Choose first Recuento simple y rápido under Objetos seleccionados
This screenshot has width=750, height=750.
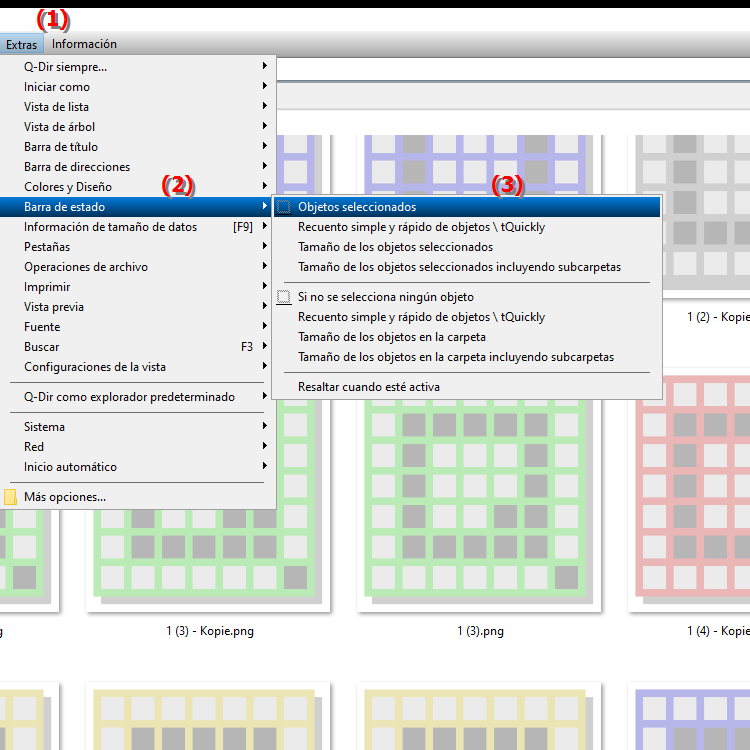(x=467, y=227)
